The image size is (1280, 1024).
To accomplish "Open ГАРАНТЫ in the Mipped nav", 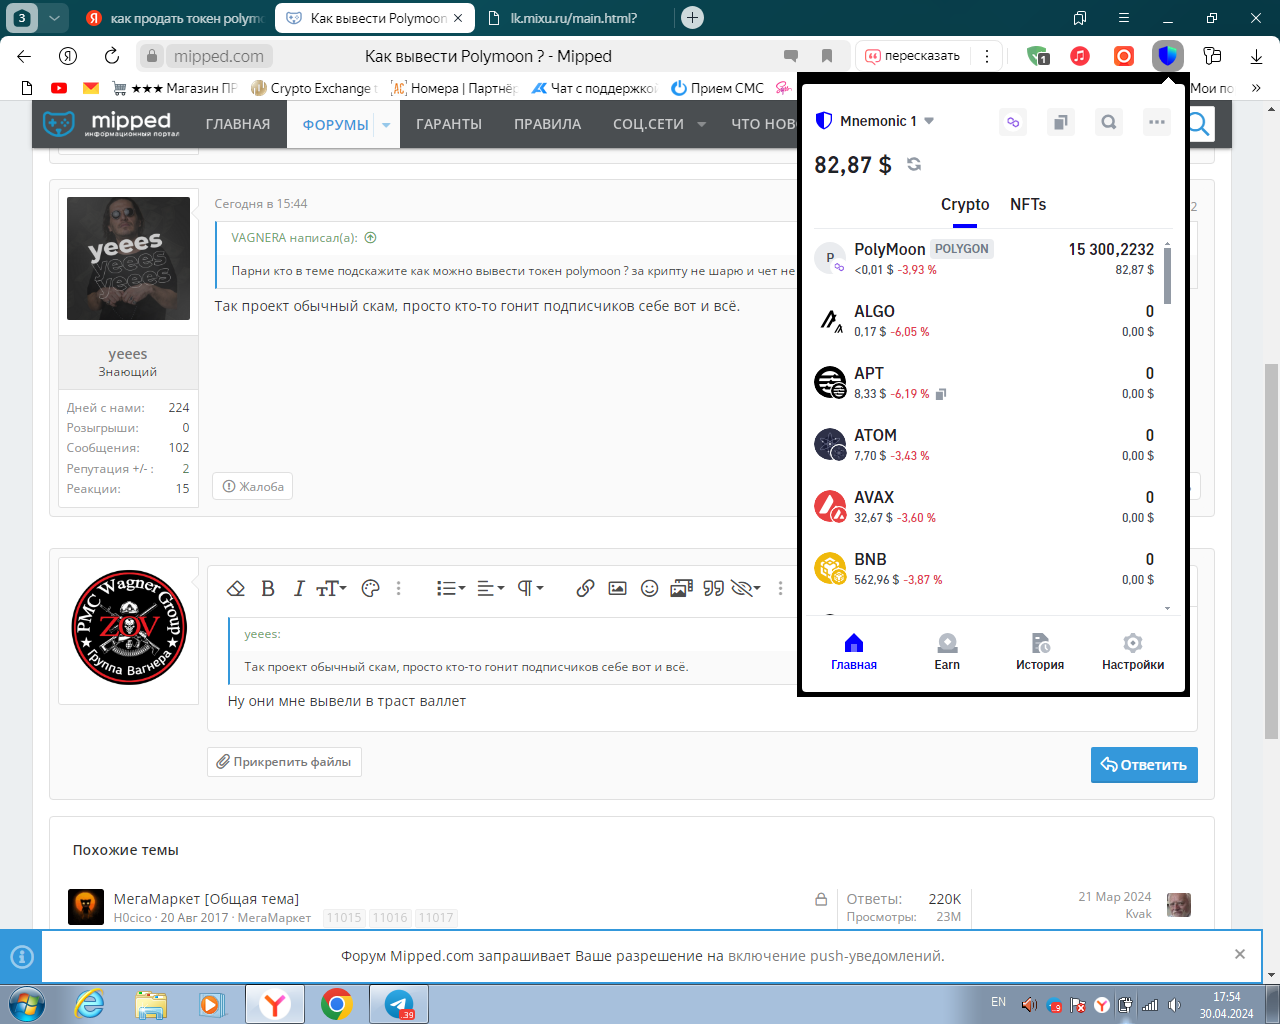I will (x=449, y=124).
